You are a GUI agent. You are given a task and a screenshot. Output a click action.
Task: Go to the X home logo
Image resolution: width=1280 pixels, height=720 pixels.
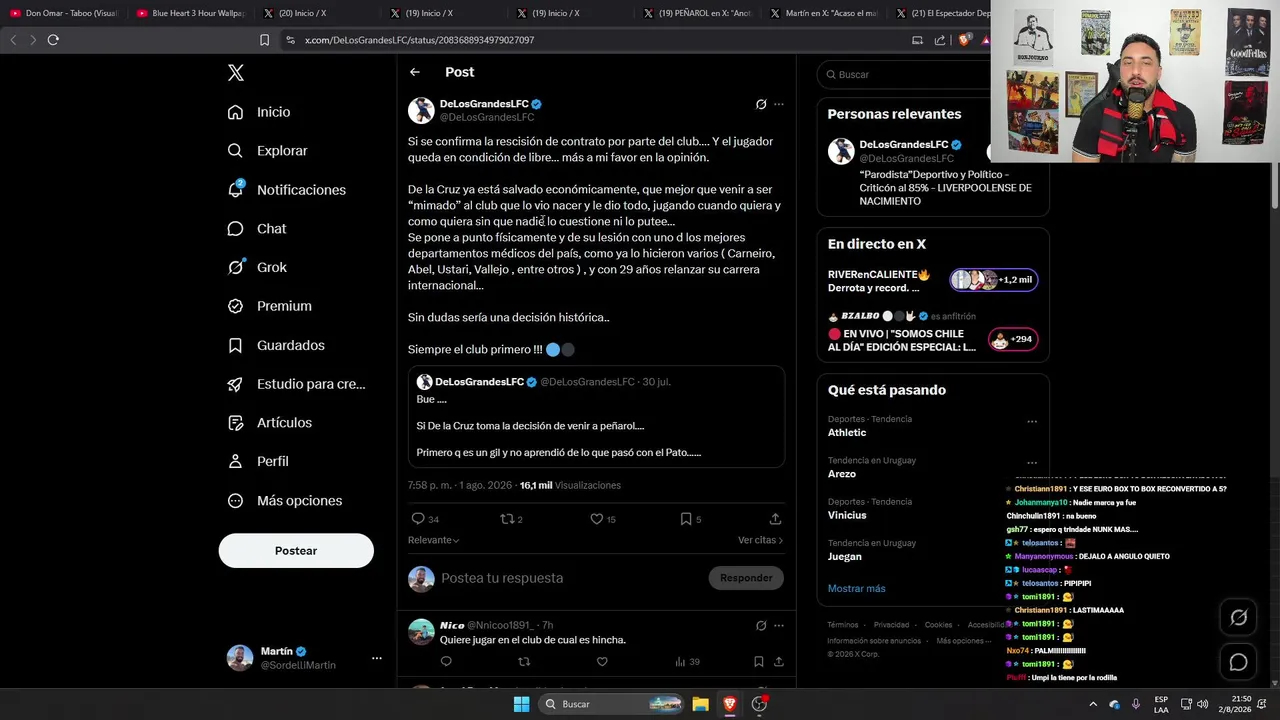pyautogui.click(x=236, y=73)
